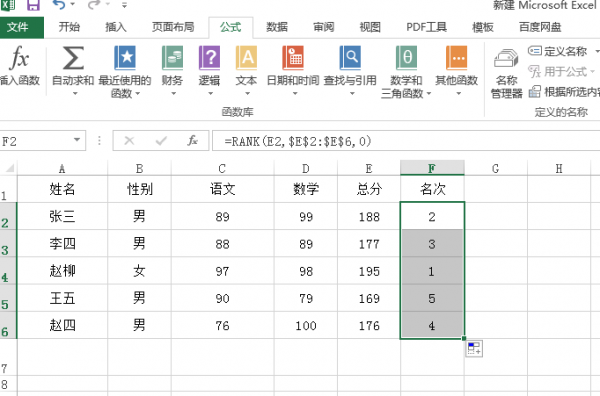Switch to the Templates (模板) tab

point(483,27)
